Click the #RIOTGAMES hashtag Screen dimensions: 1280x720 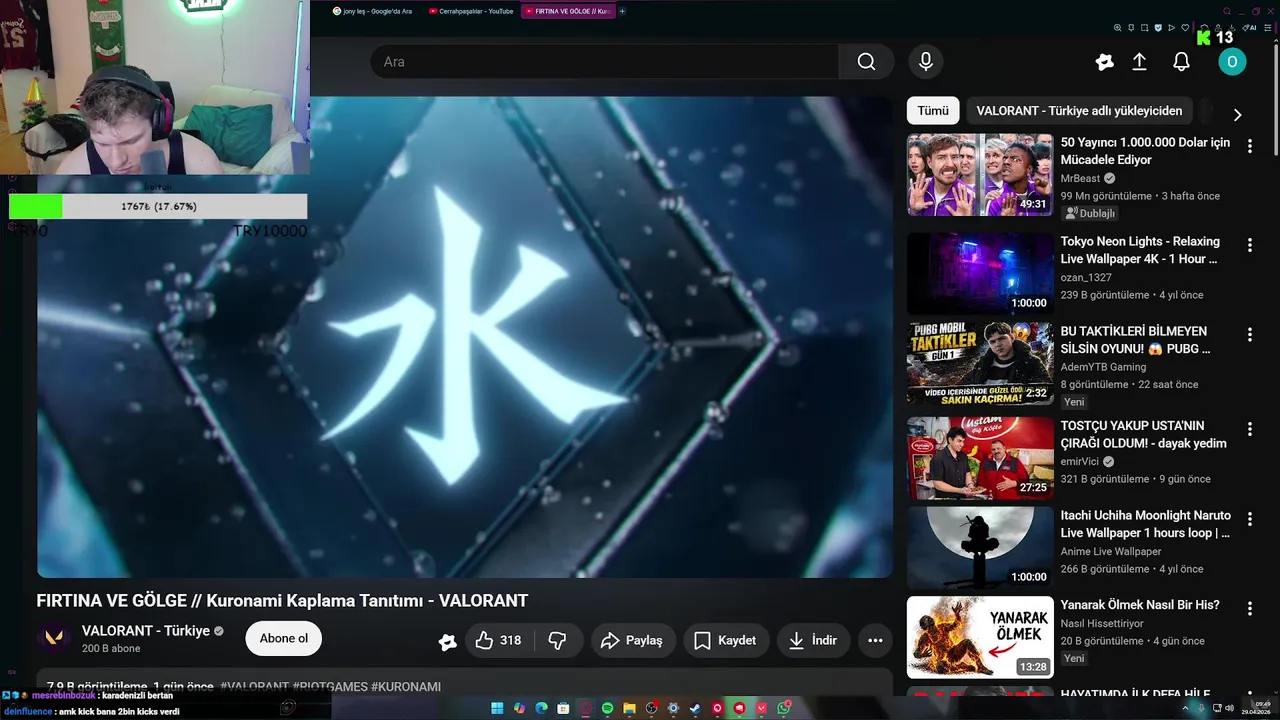click(x=330, y=687)
